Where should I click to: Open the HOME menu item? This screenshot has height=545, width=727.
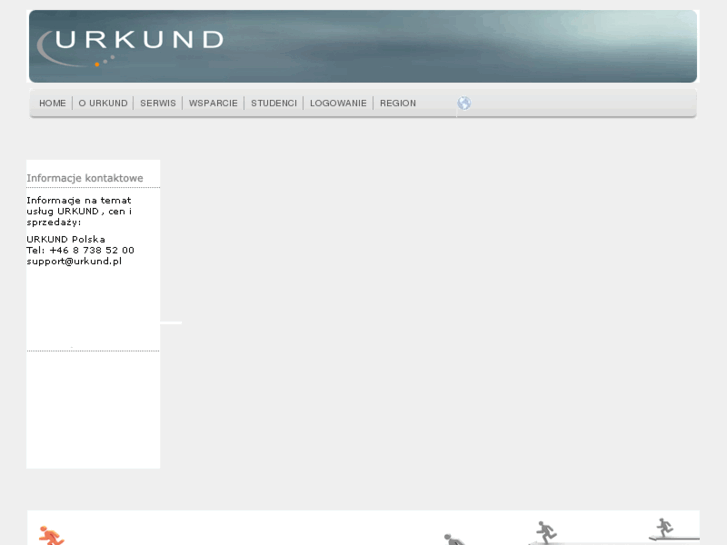tap(52, 103)
